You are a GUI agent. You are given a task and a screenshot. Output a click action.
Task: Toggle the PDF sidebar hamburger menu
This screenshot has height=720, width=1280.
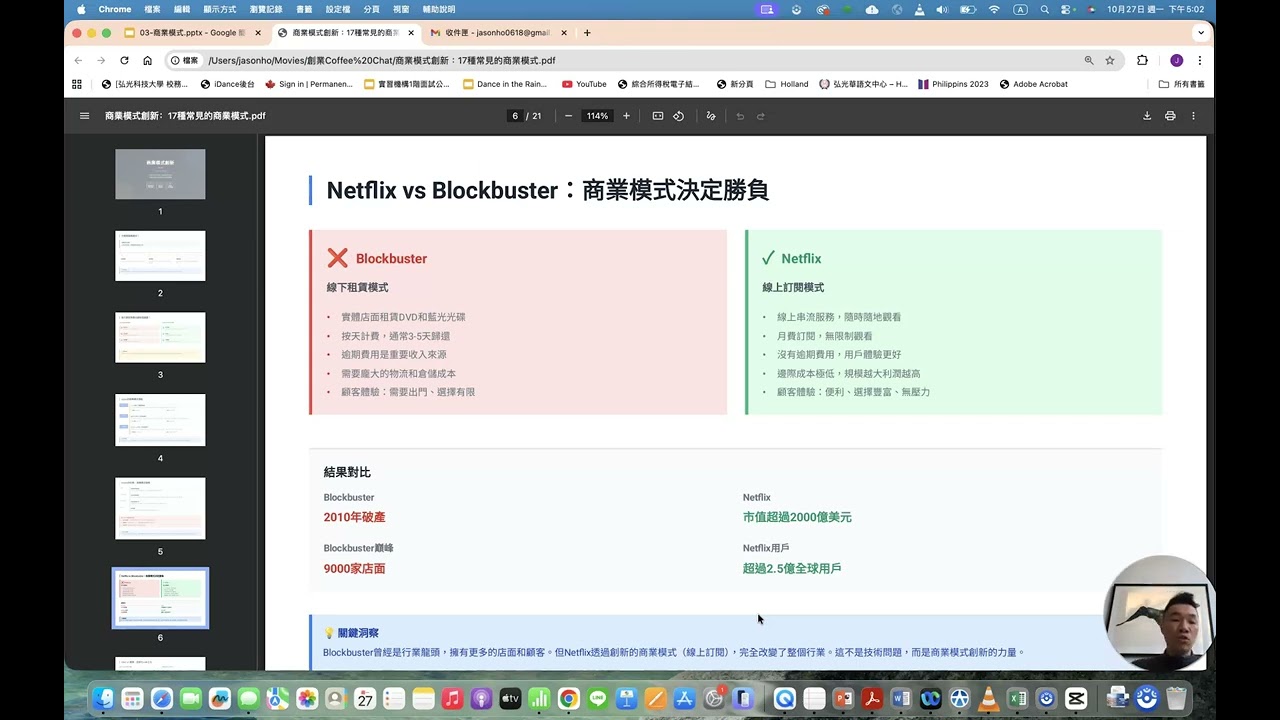84,116
